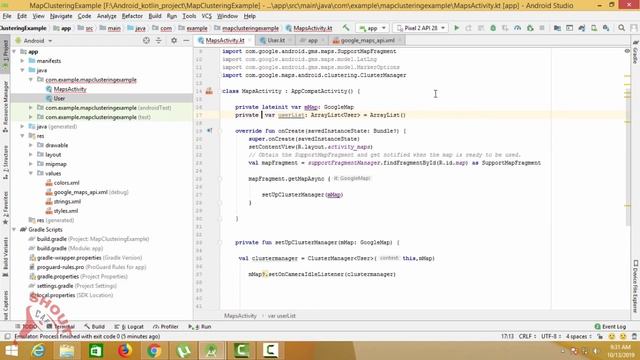Collapse the java folder
The image size is (640, 360).
[22, 70]
